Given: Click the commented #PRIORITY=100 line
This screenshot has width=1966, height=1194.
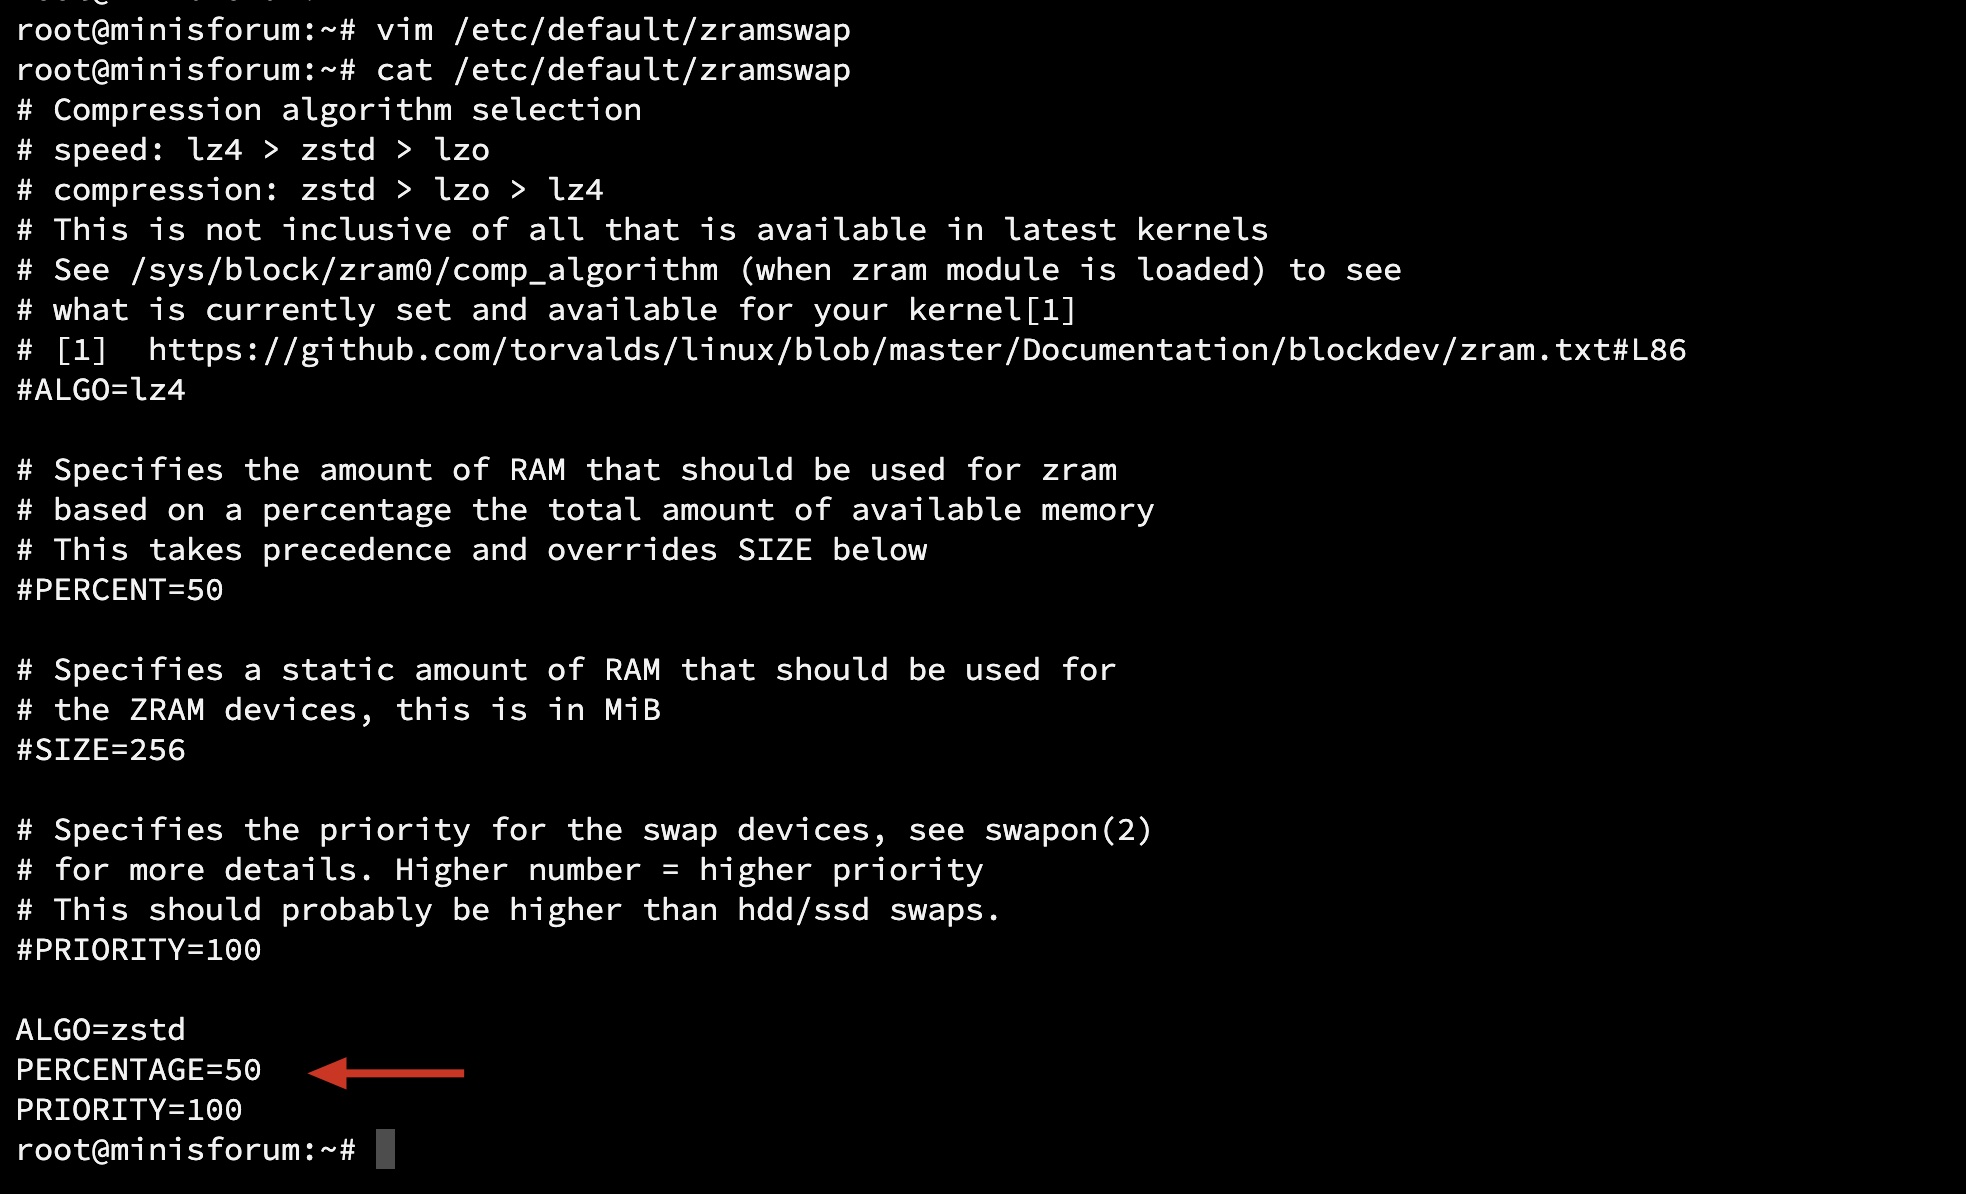Looking at the screenshot, I should (139, 949).
